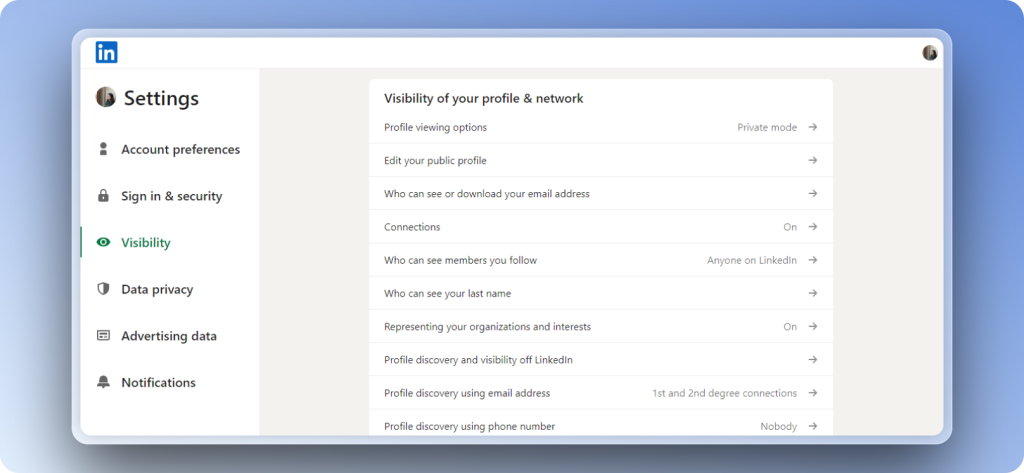Switch to Sign in & security section
Image resolution: width=1024 pixels, height=473 pixels.
171,196
